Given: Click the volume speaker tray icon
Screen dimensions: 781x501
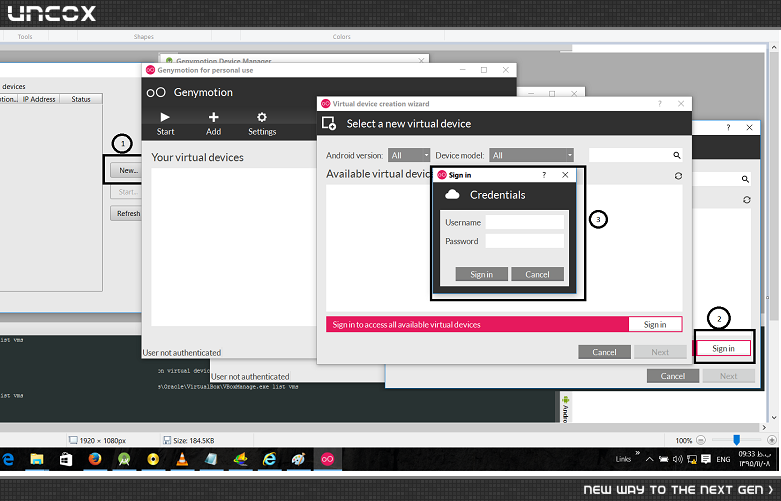Looking at the screenshot, I should coord(677,459).
